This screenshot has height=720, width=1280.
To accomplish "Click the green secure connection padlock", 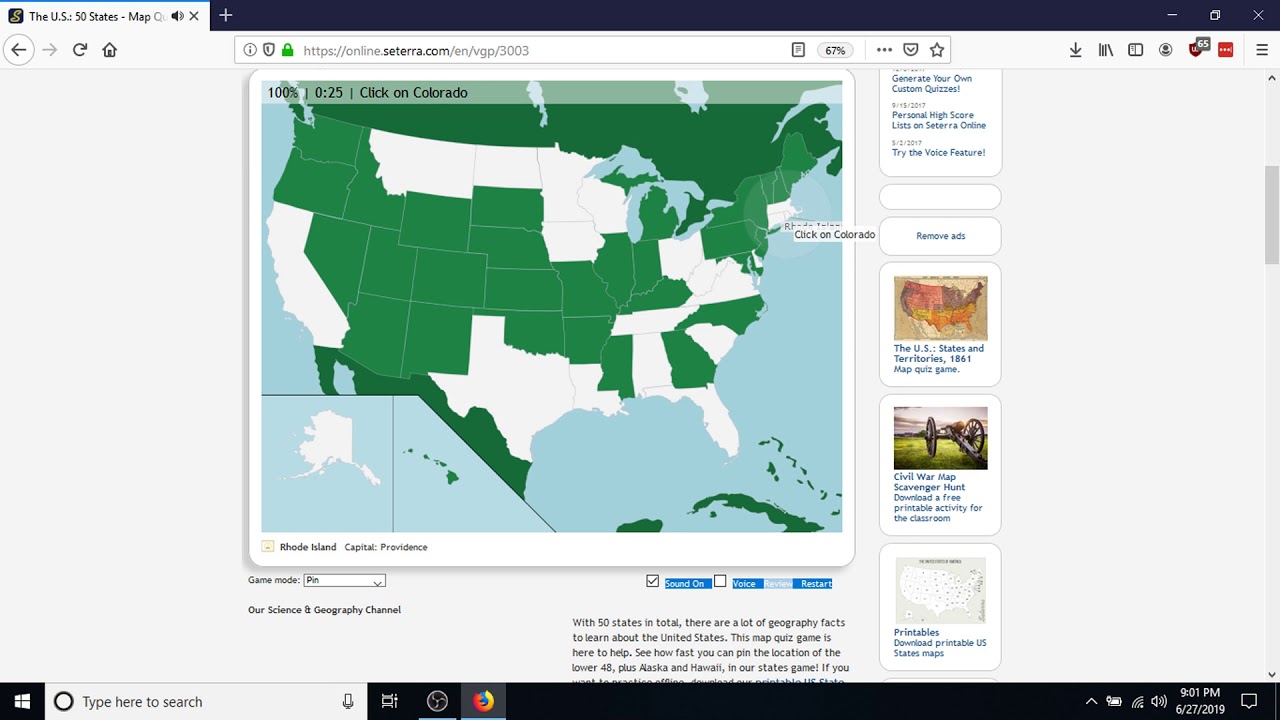I will (288, 50).
